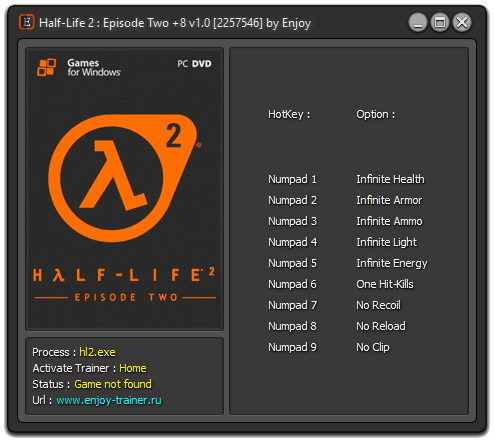Click the Games for Windows logo
The image size is (494, 442).
coord(79,67)
